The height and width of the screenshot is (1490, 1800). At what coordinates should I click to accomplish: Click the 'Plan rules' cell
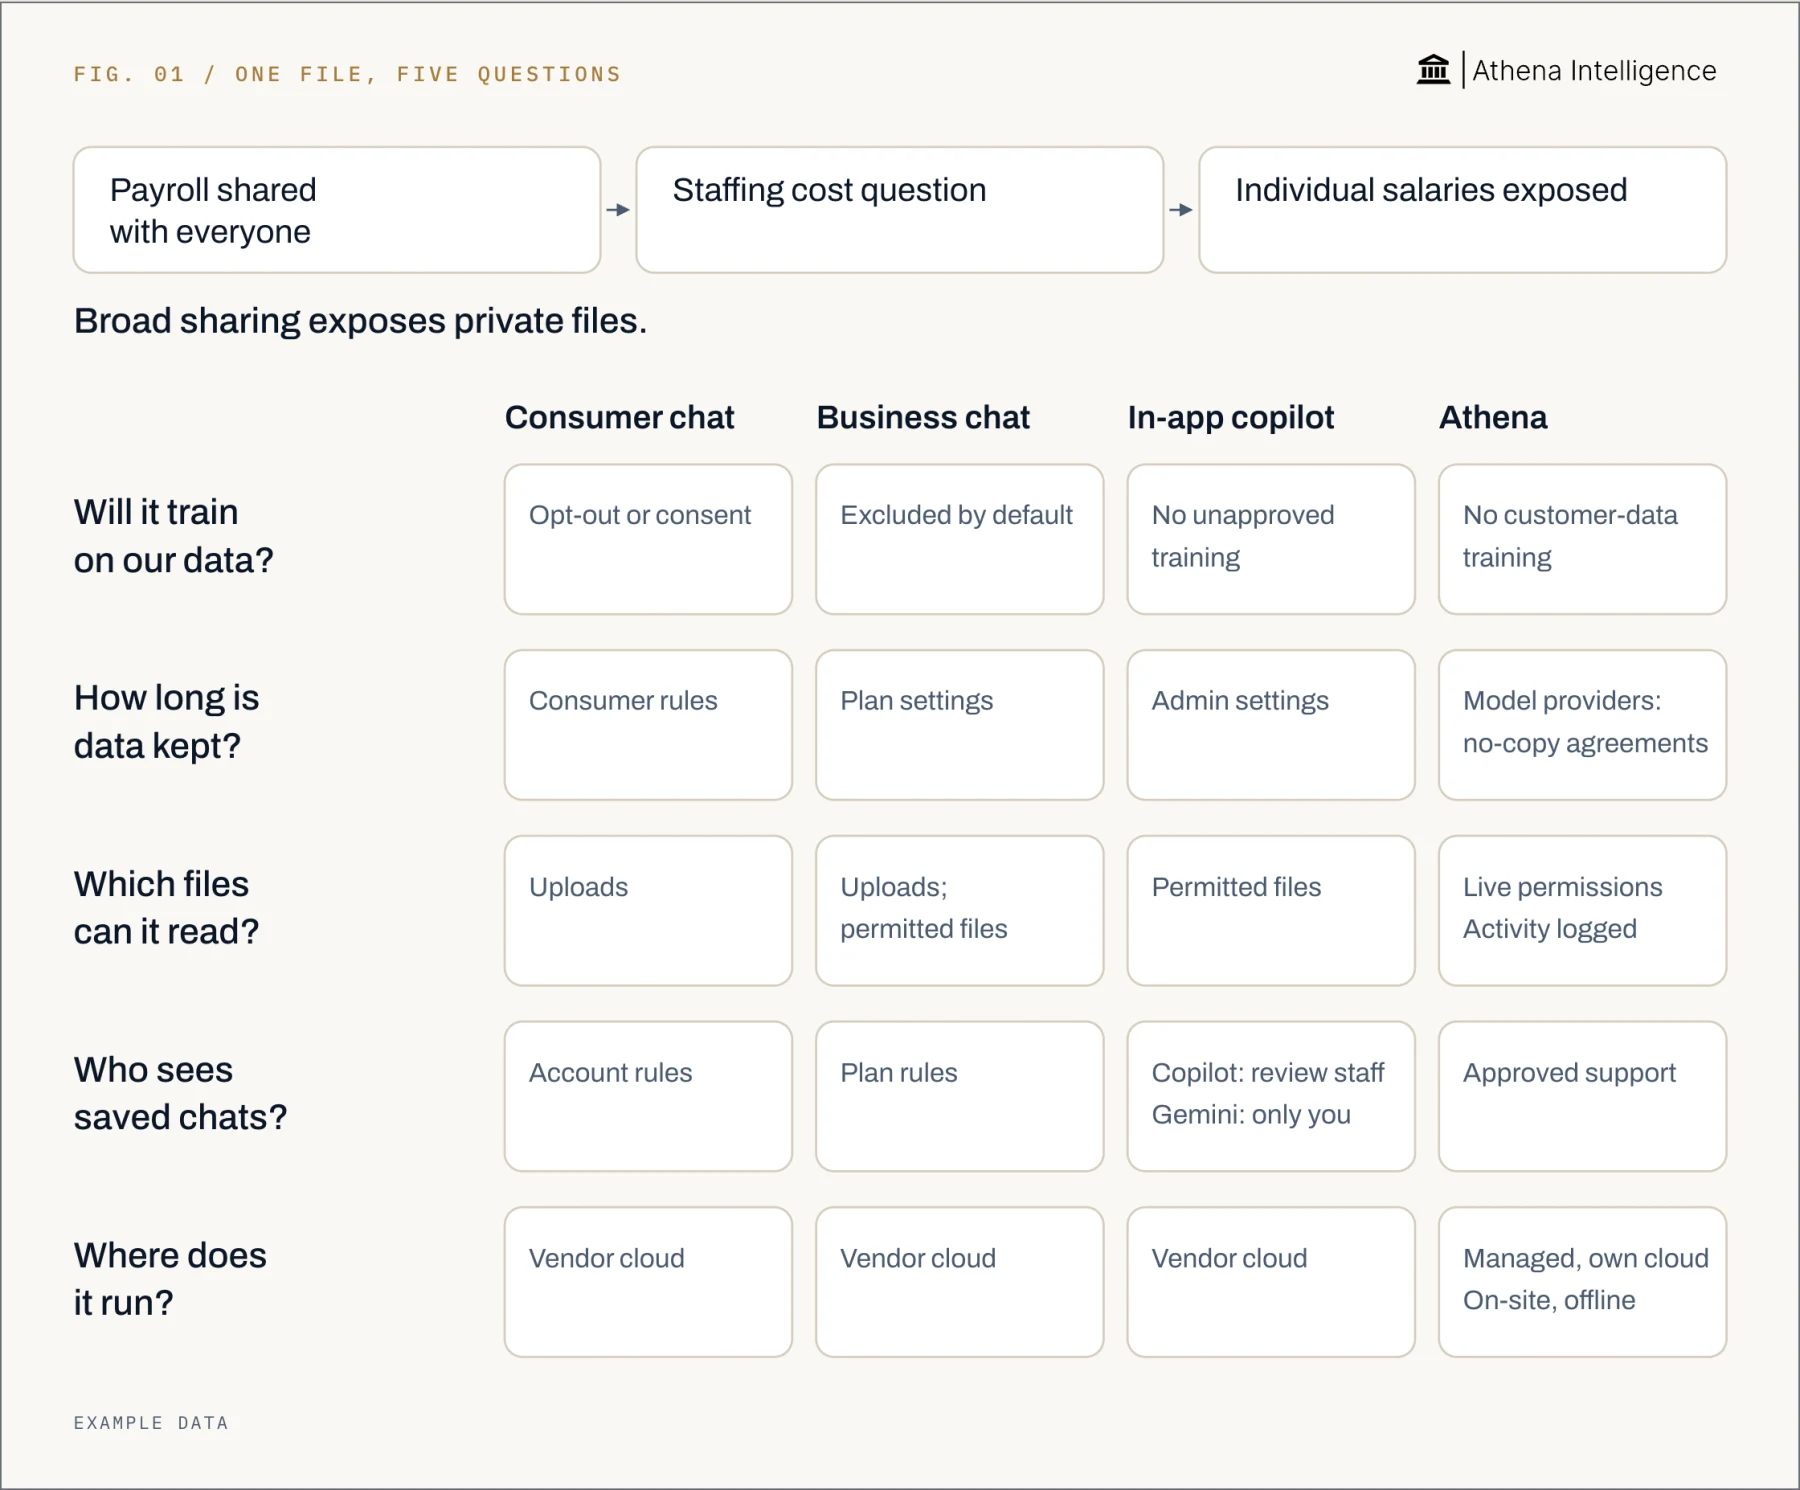click(960, 1096)
